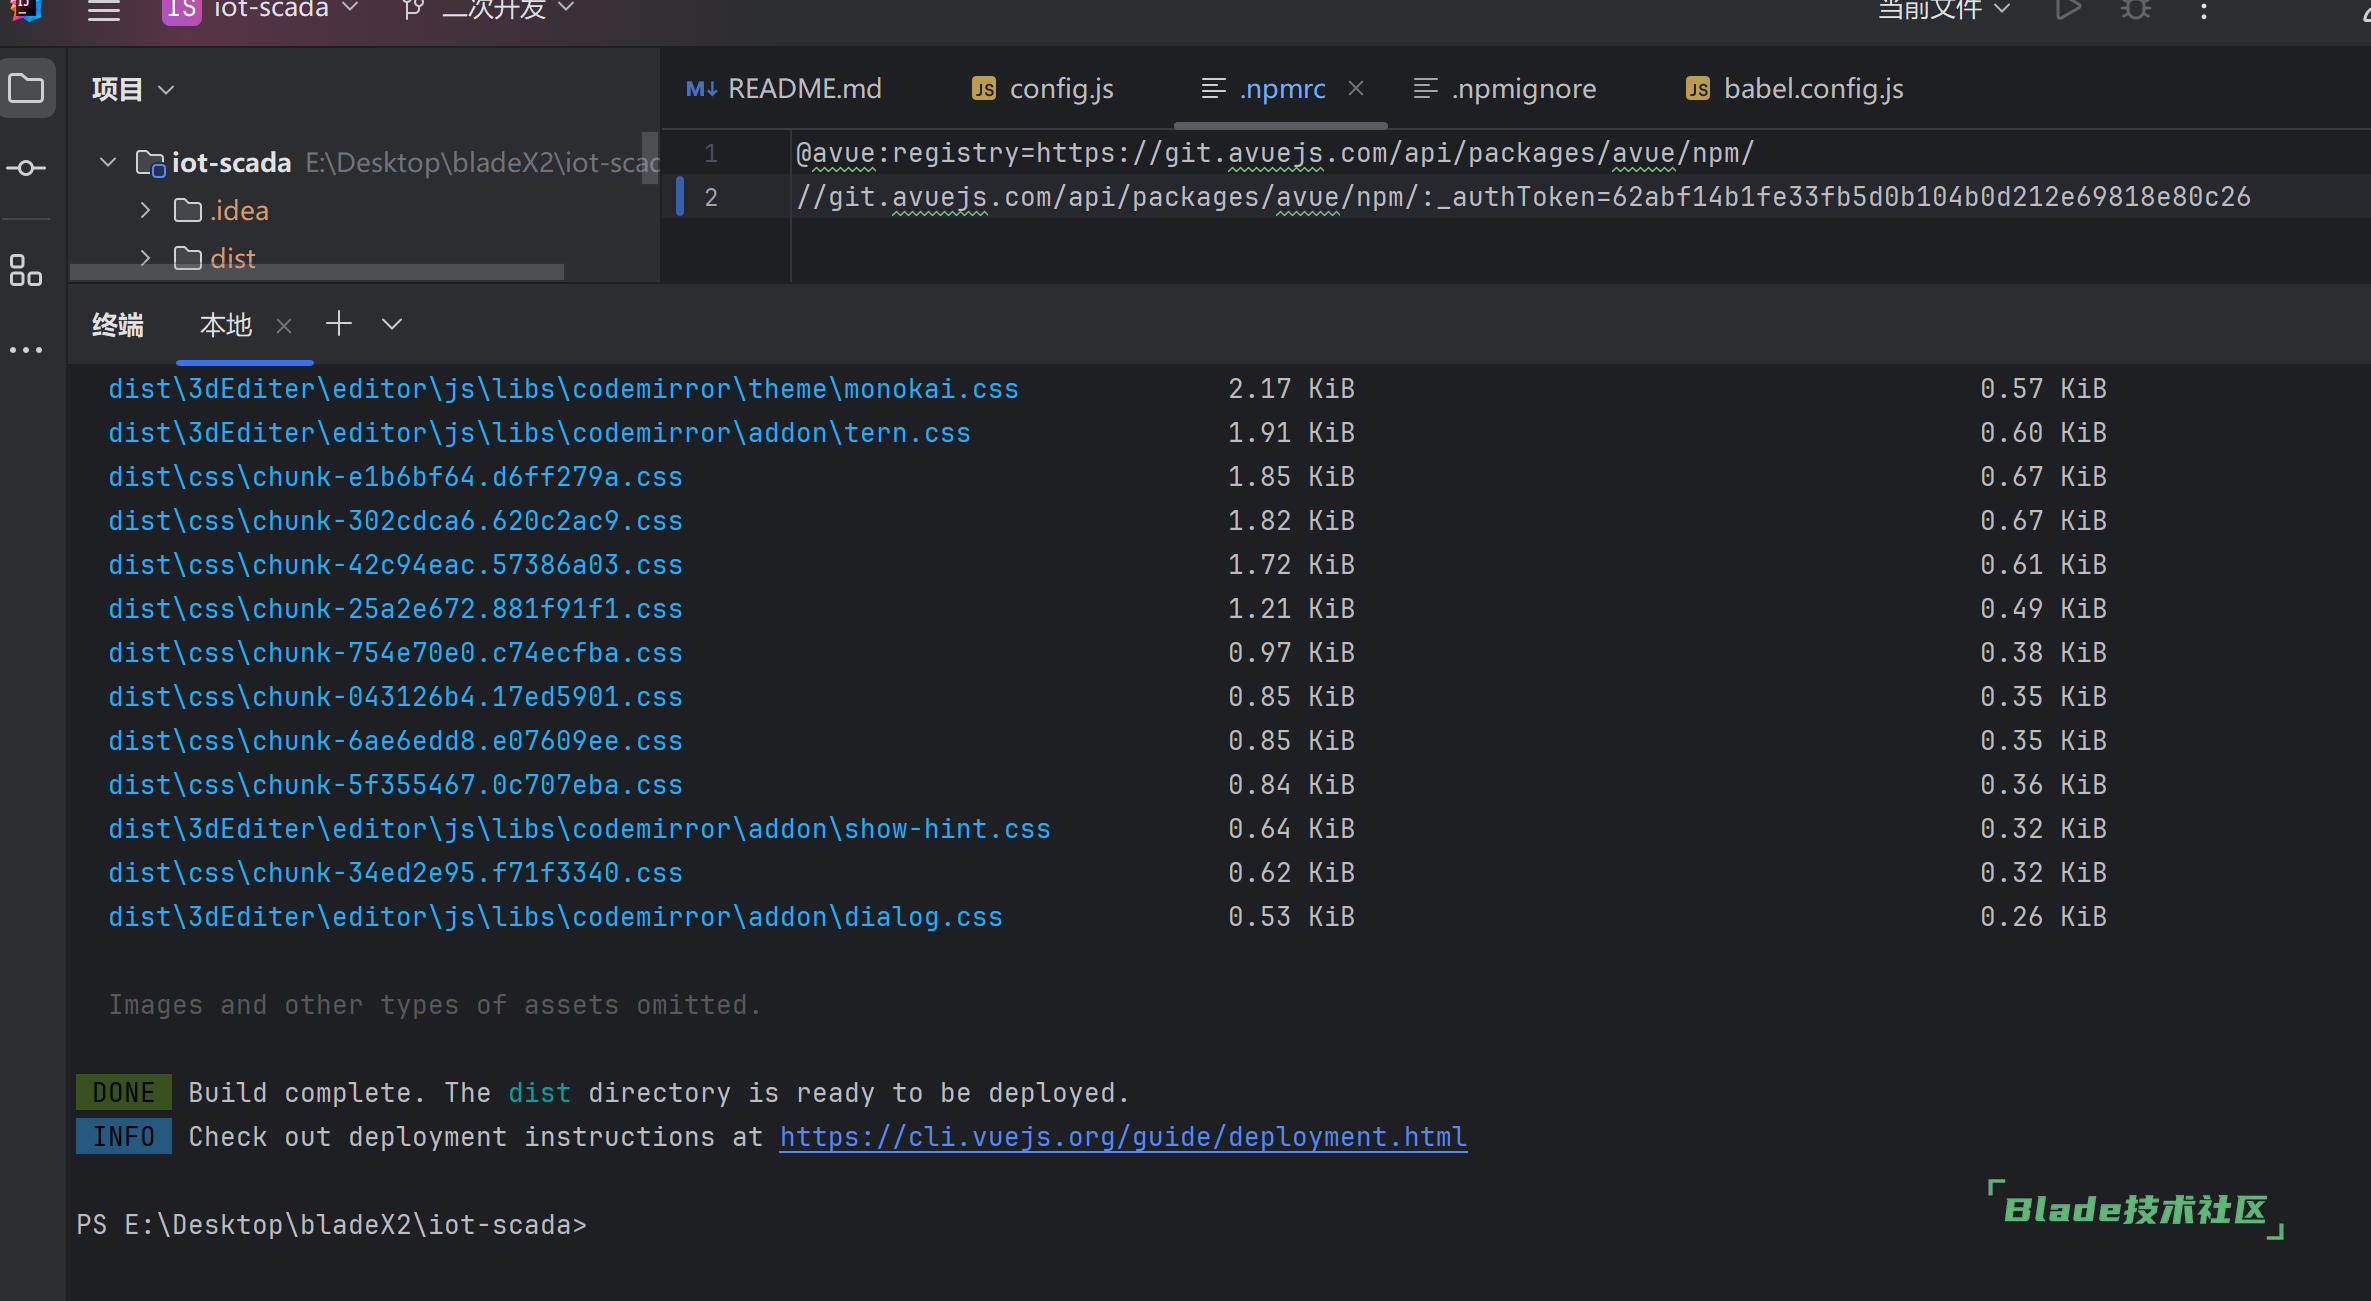Image resolution: width=2371 pixels, height=1301 pixels.
Task: Close the .npmrc tab
Action: [x=1356, y=88]
